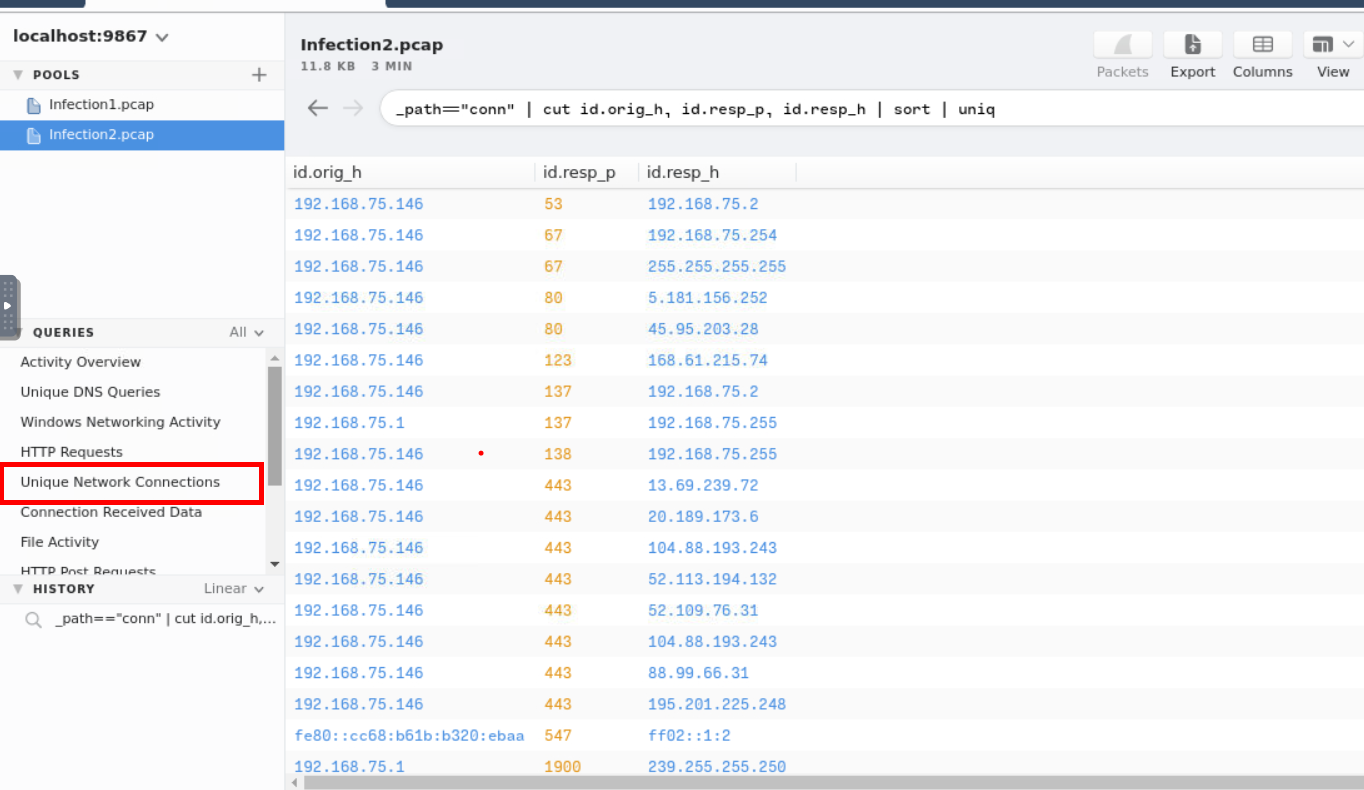Add a new pool with plus icon
This screenshot has width=1364, height=790.
(x=259, y=75)
